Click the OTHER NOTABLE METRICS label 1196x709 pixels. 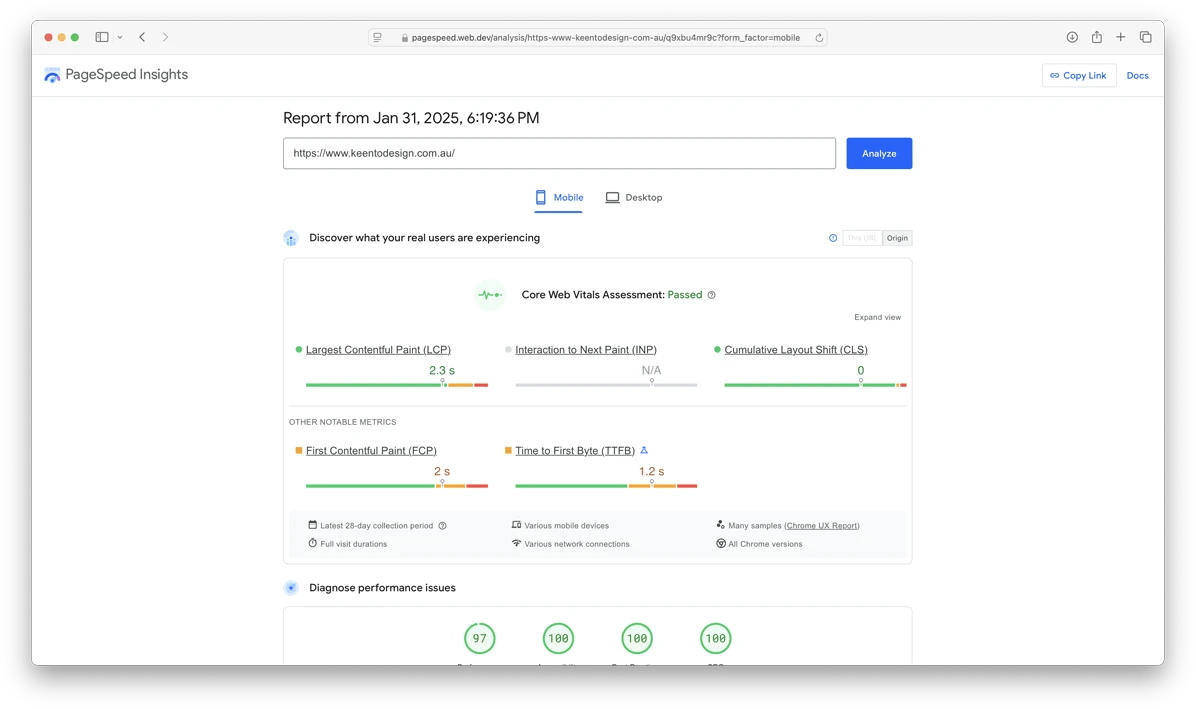(342, 422)
